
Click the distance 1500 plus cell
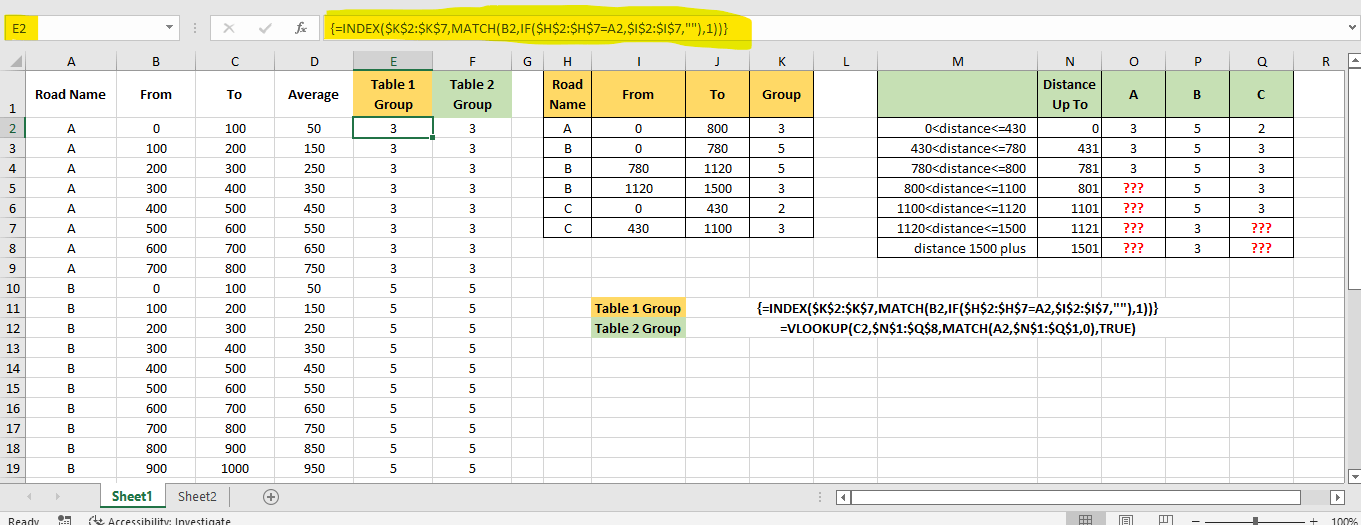[957, 248]
